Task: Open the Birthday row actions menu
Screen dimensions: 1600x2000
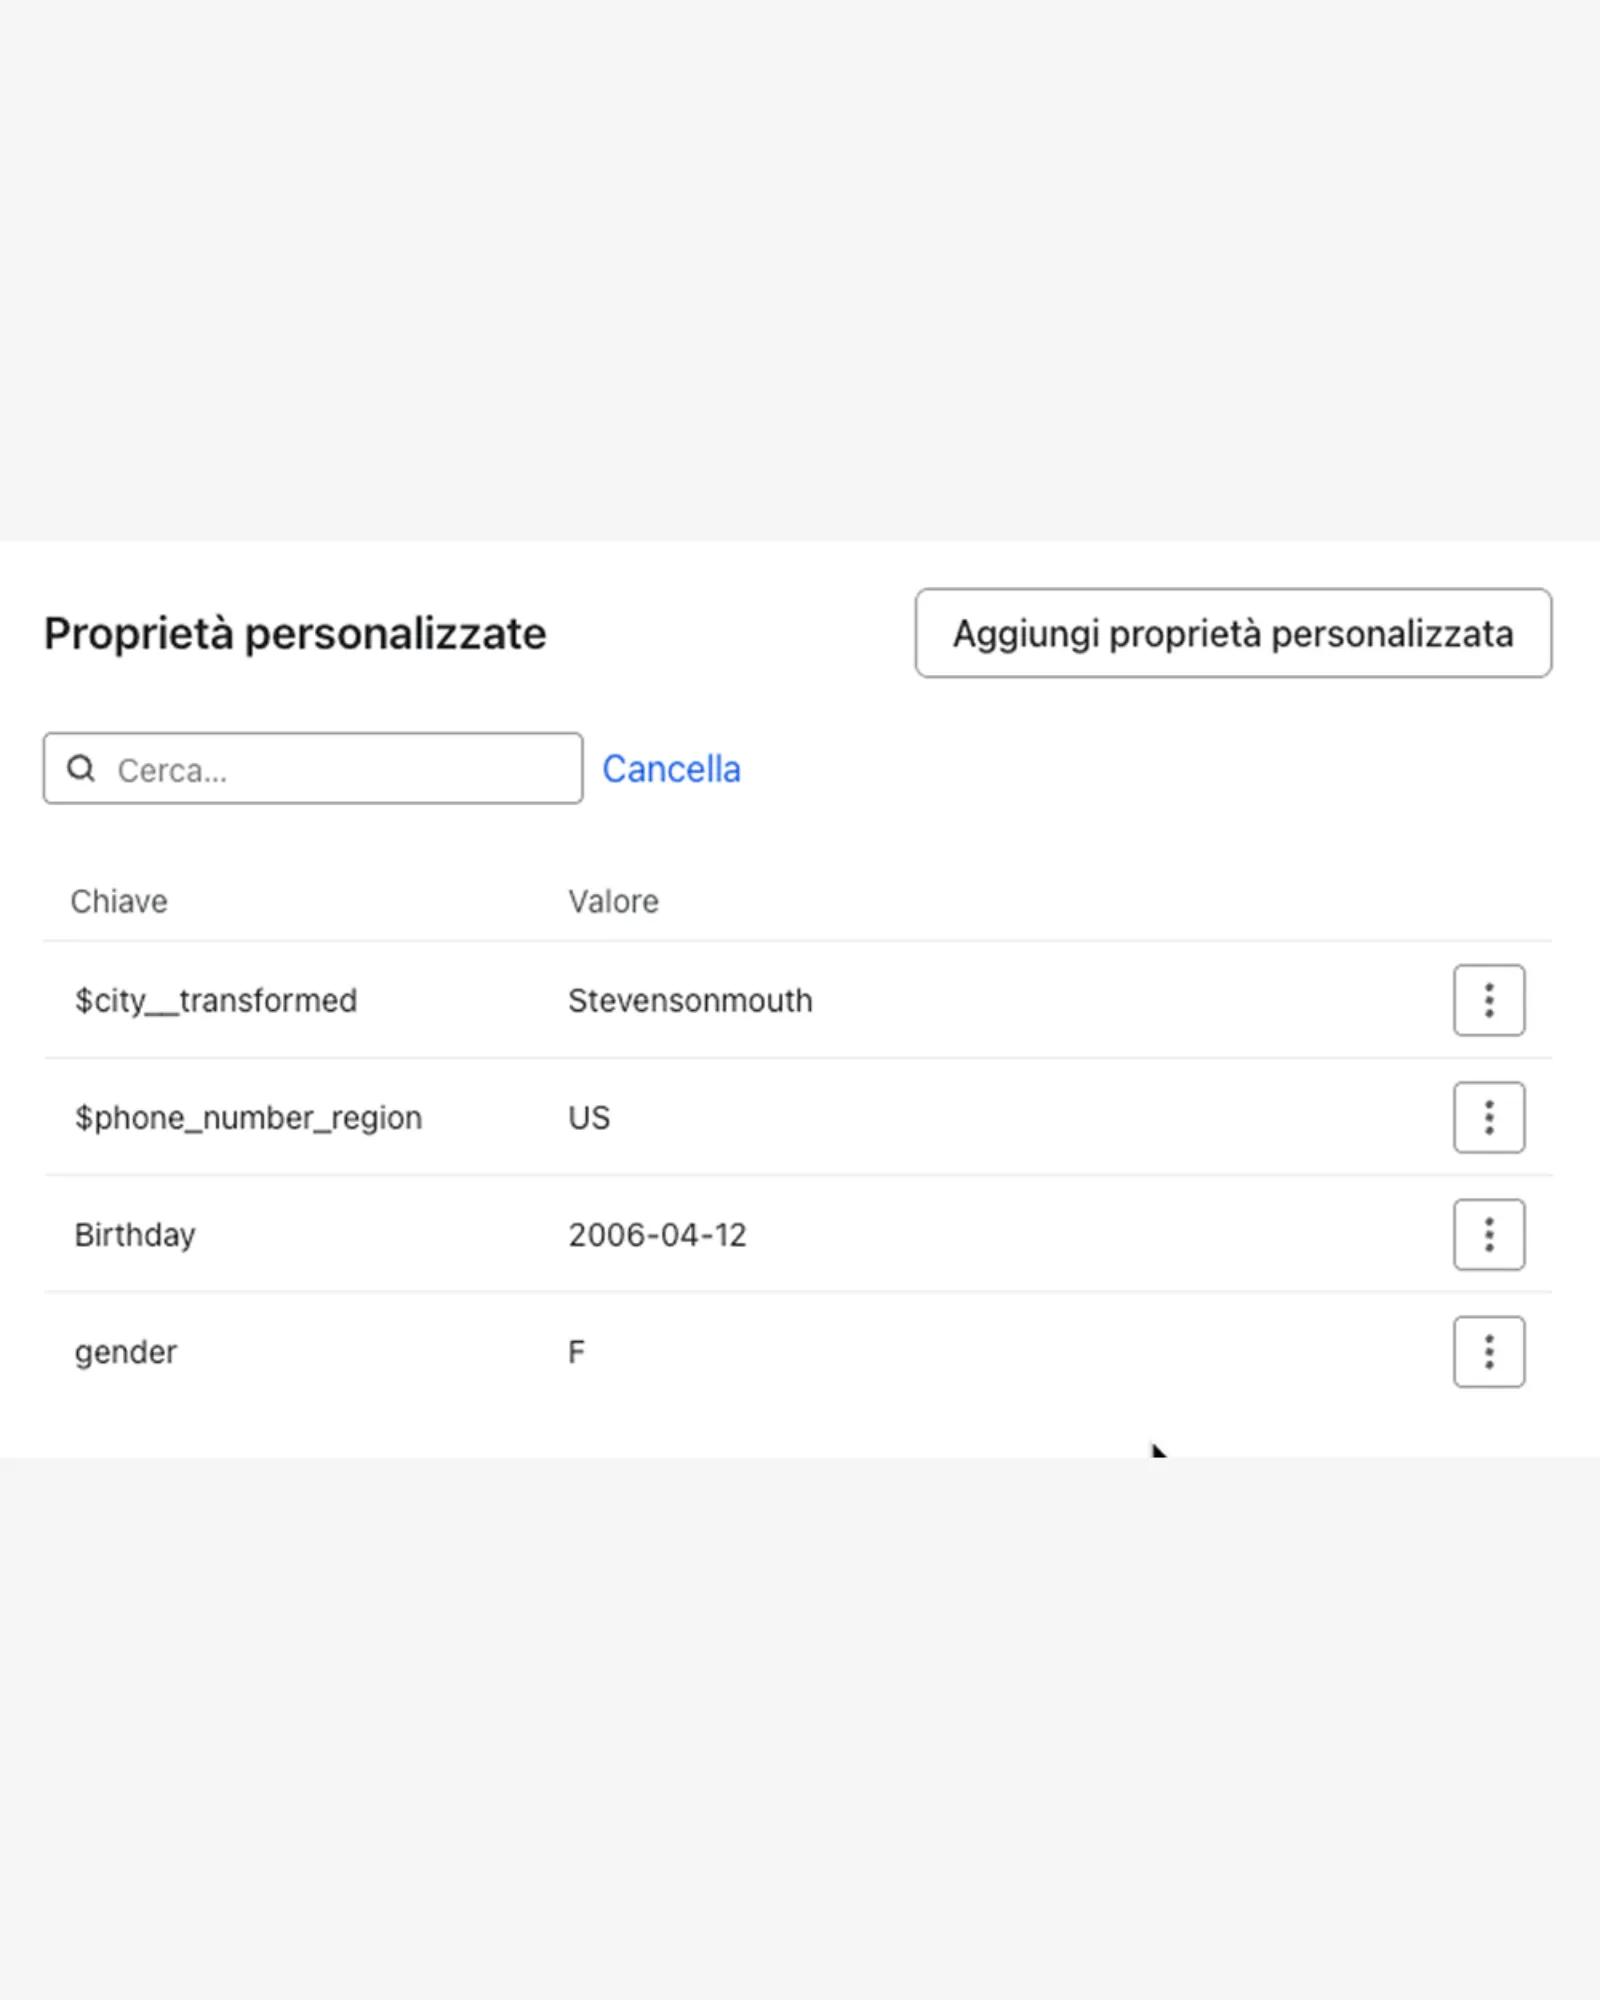Action: click(x=1488, y=1234)
